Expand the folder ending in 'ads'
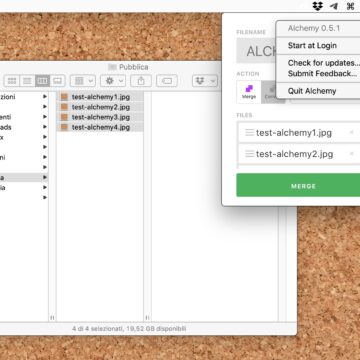 coord(45,127)
